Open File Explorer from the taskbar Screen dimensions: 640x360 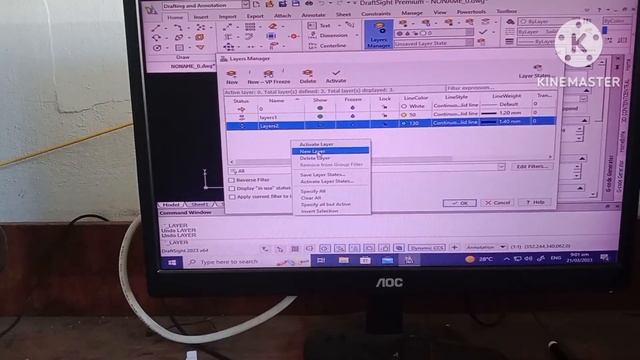tap(344, 260)
